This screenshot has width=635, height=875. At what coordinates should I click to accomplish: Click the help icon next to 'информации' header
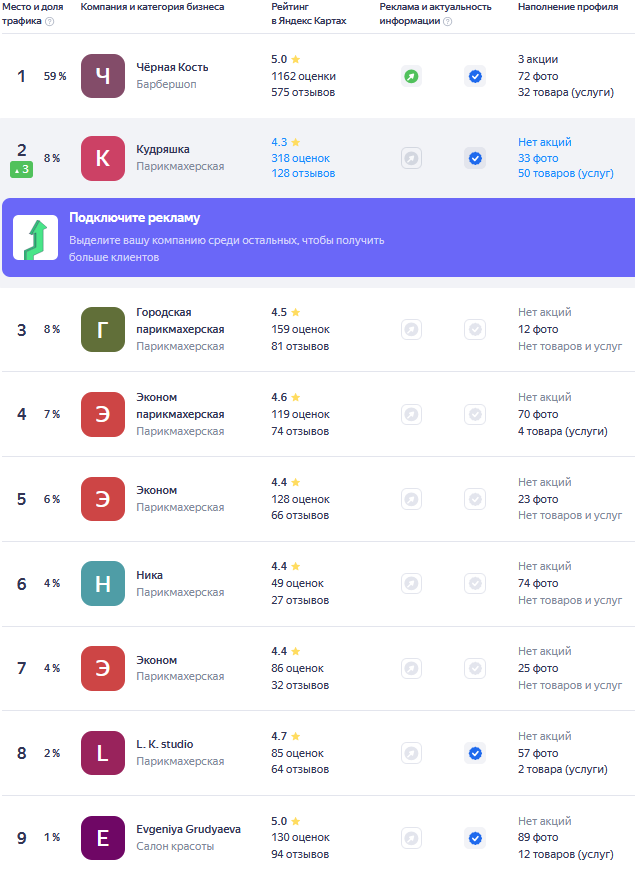[x=448, y=21]
